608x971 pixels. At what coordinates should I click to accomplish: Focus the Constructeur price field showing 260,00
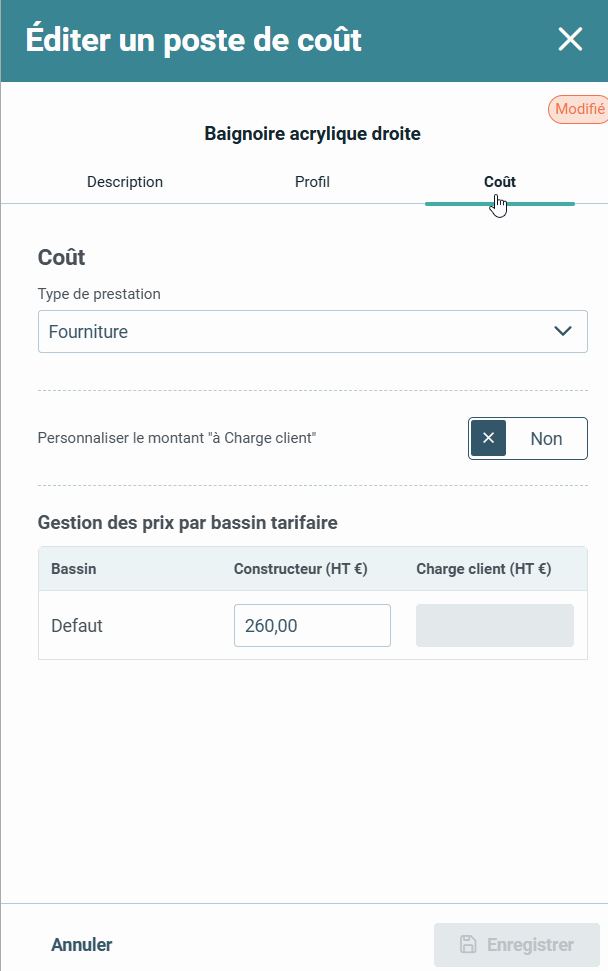[312, 626]
